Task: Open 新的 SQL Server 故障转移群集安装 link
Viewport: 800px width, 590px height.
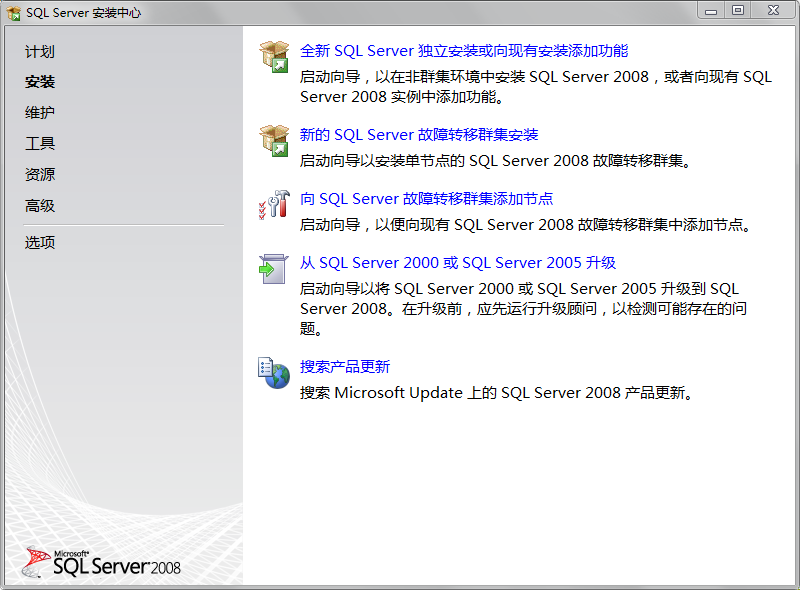Action: [419, 135]
